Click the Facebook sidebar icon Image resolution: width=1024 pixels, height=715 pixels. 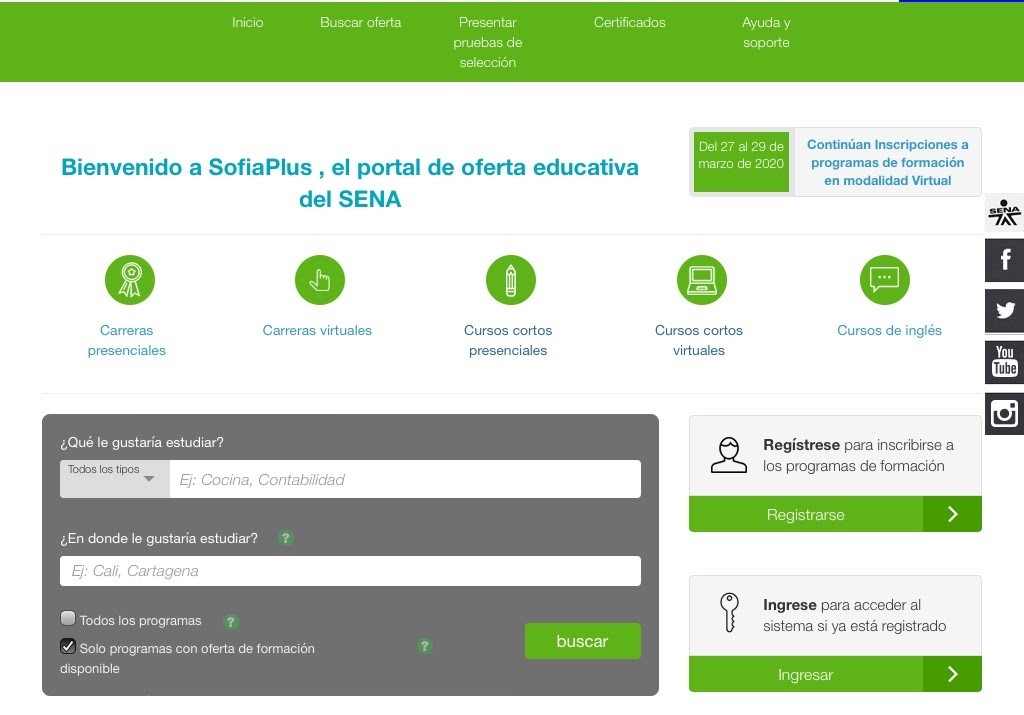1004,260
